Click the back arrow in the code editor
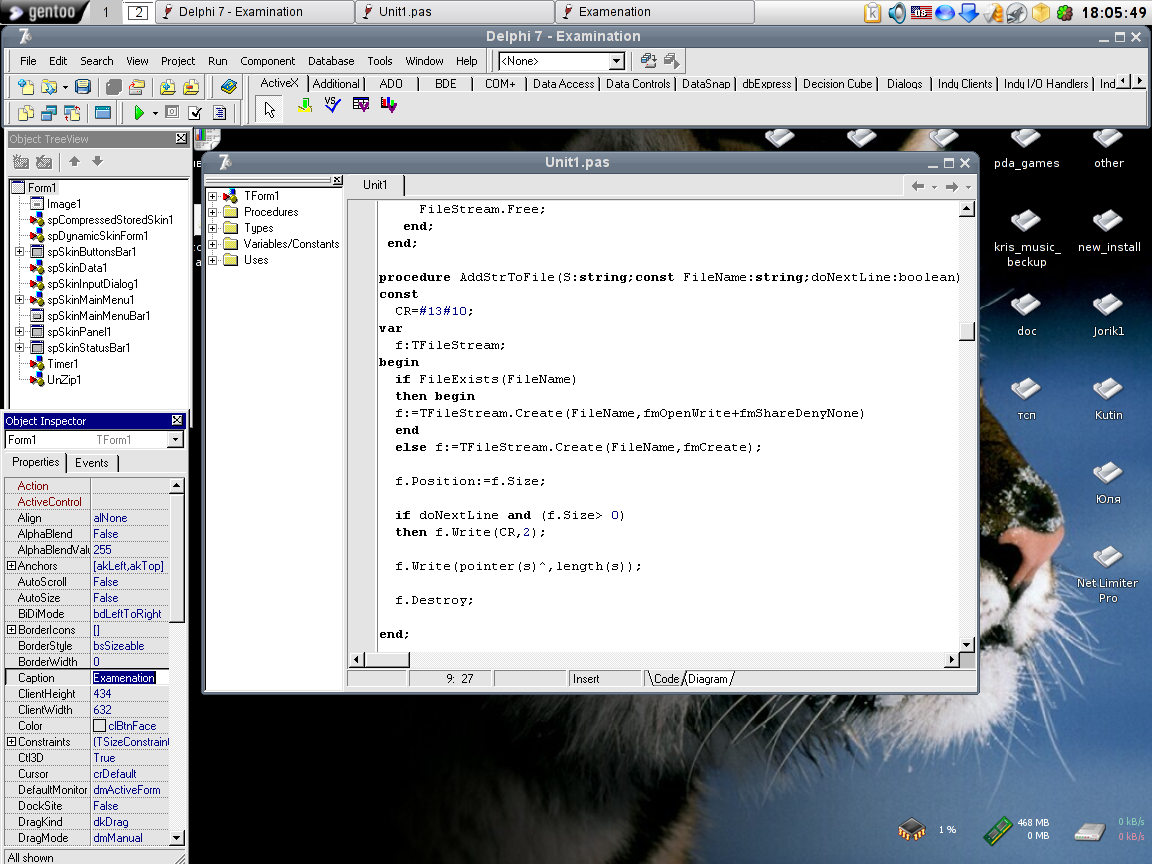Screen dimensions: 1152x864 pos(918,187)
